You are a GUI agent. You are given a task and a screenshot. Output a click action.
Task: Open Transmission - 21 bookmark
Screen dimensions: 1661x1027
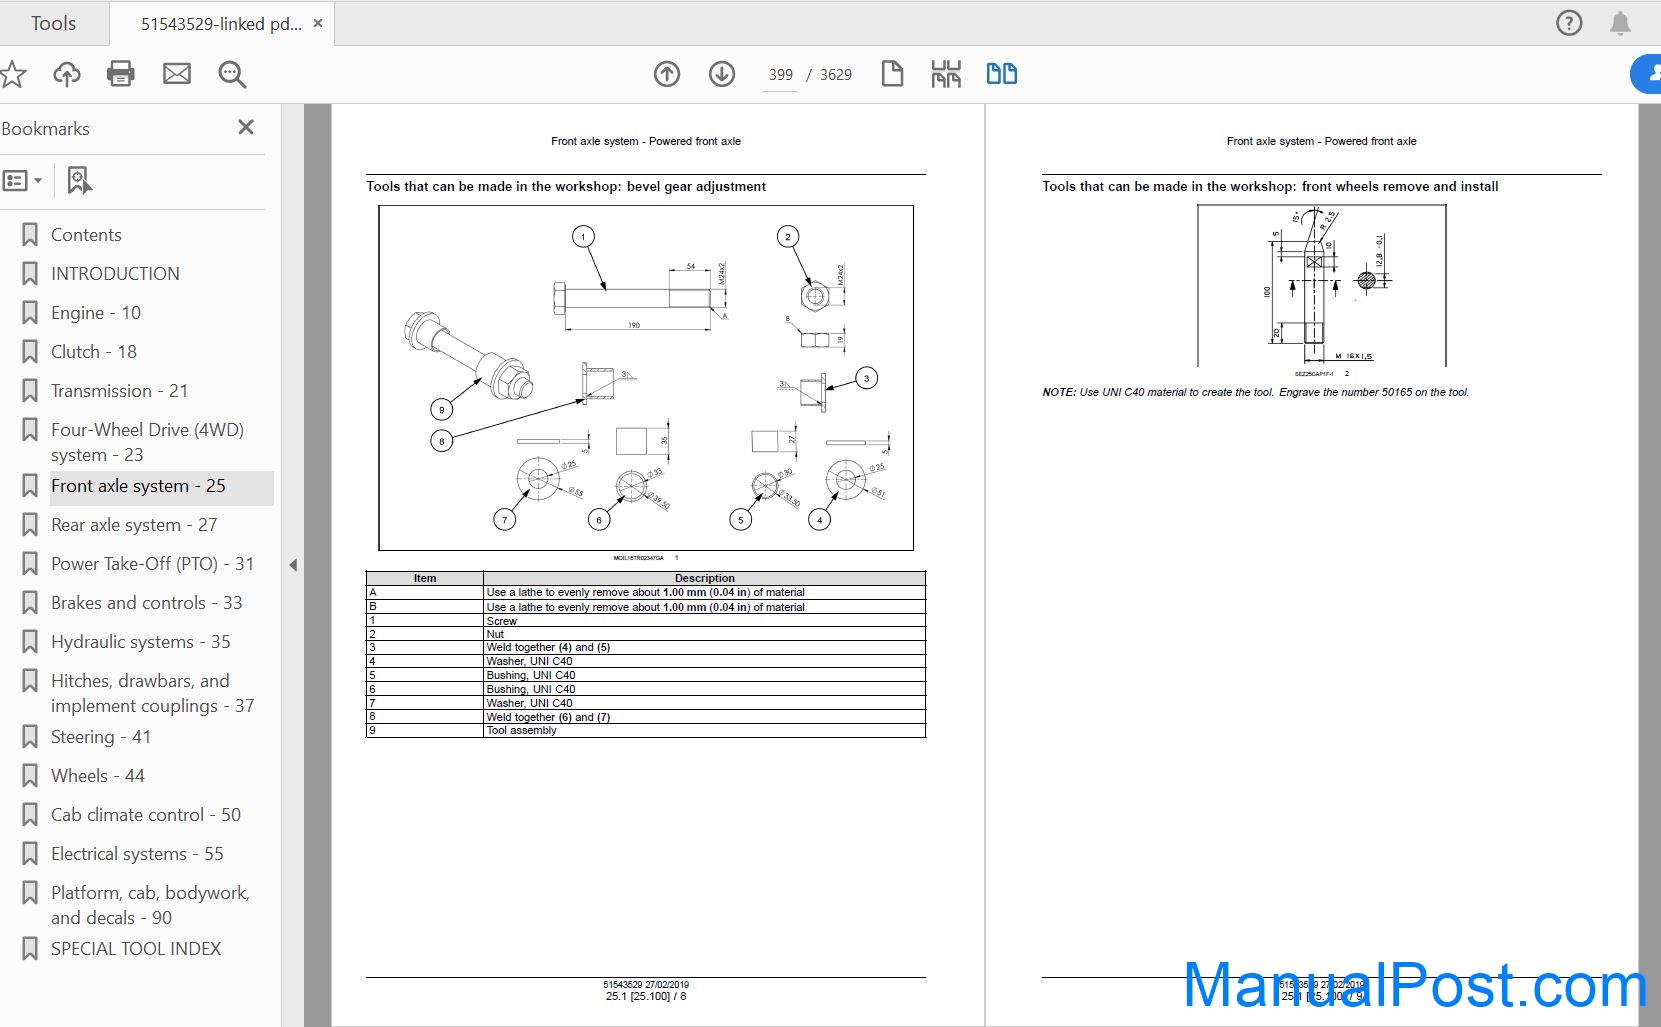(x=120, y=391)
